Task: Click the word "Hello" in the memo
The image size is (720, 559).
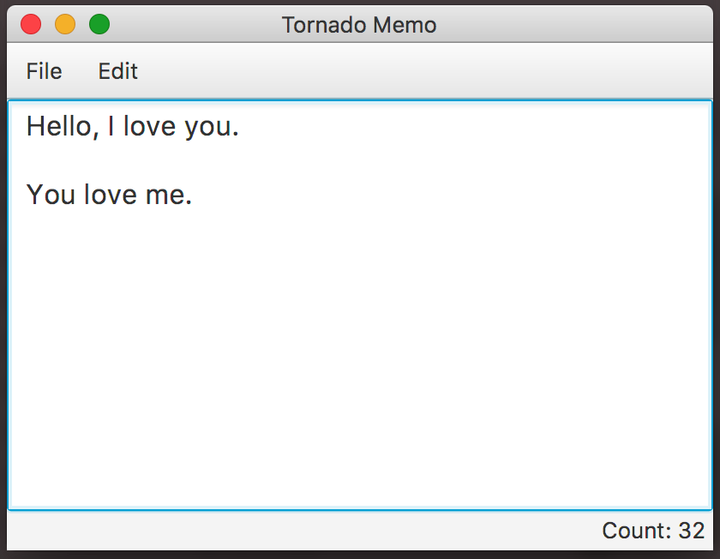Action: click(x=59, y=126)
